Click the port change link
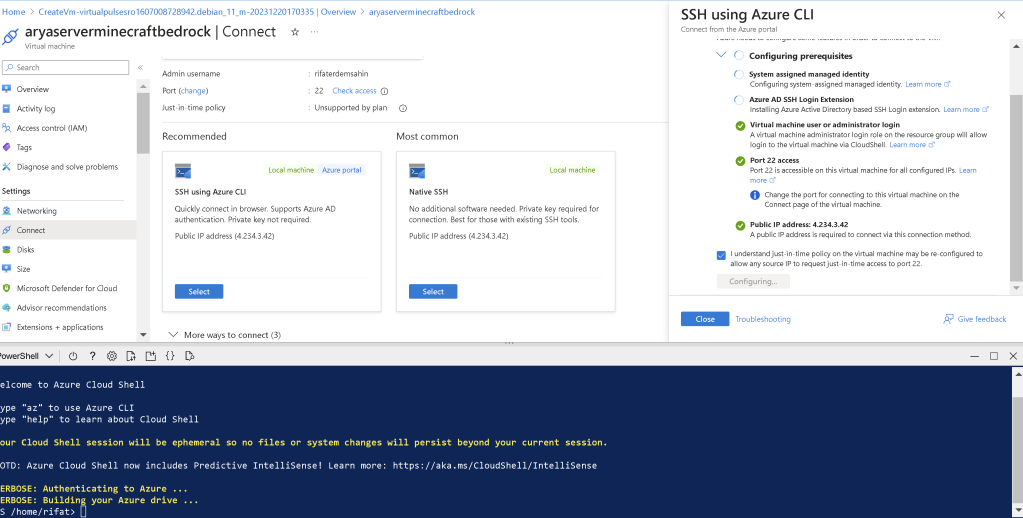This screenshot has height=518, width=1023. pos(192,91)
